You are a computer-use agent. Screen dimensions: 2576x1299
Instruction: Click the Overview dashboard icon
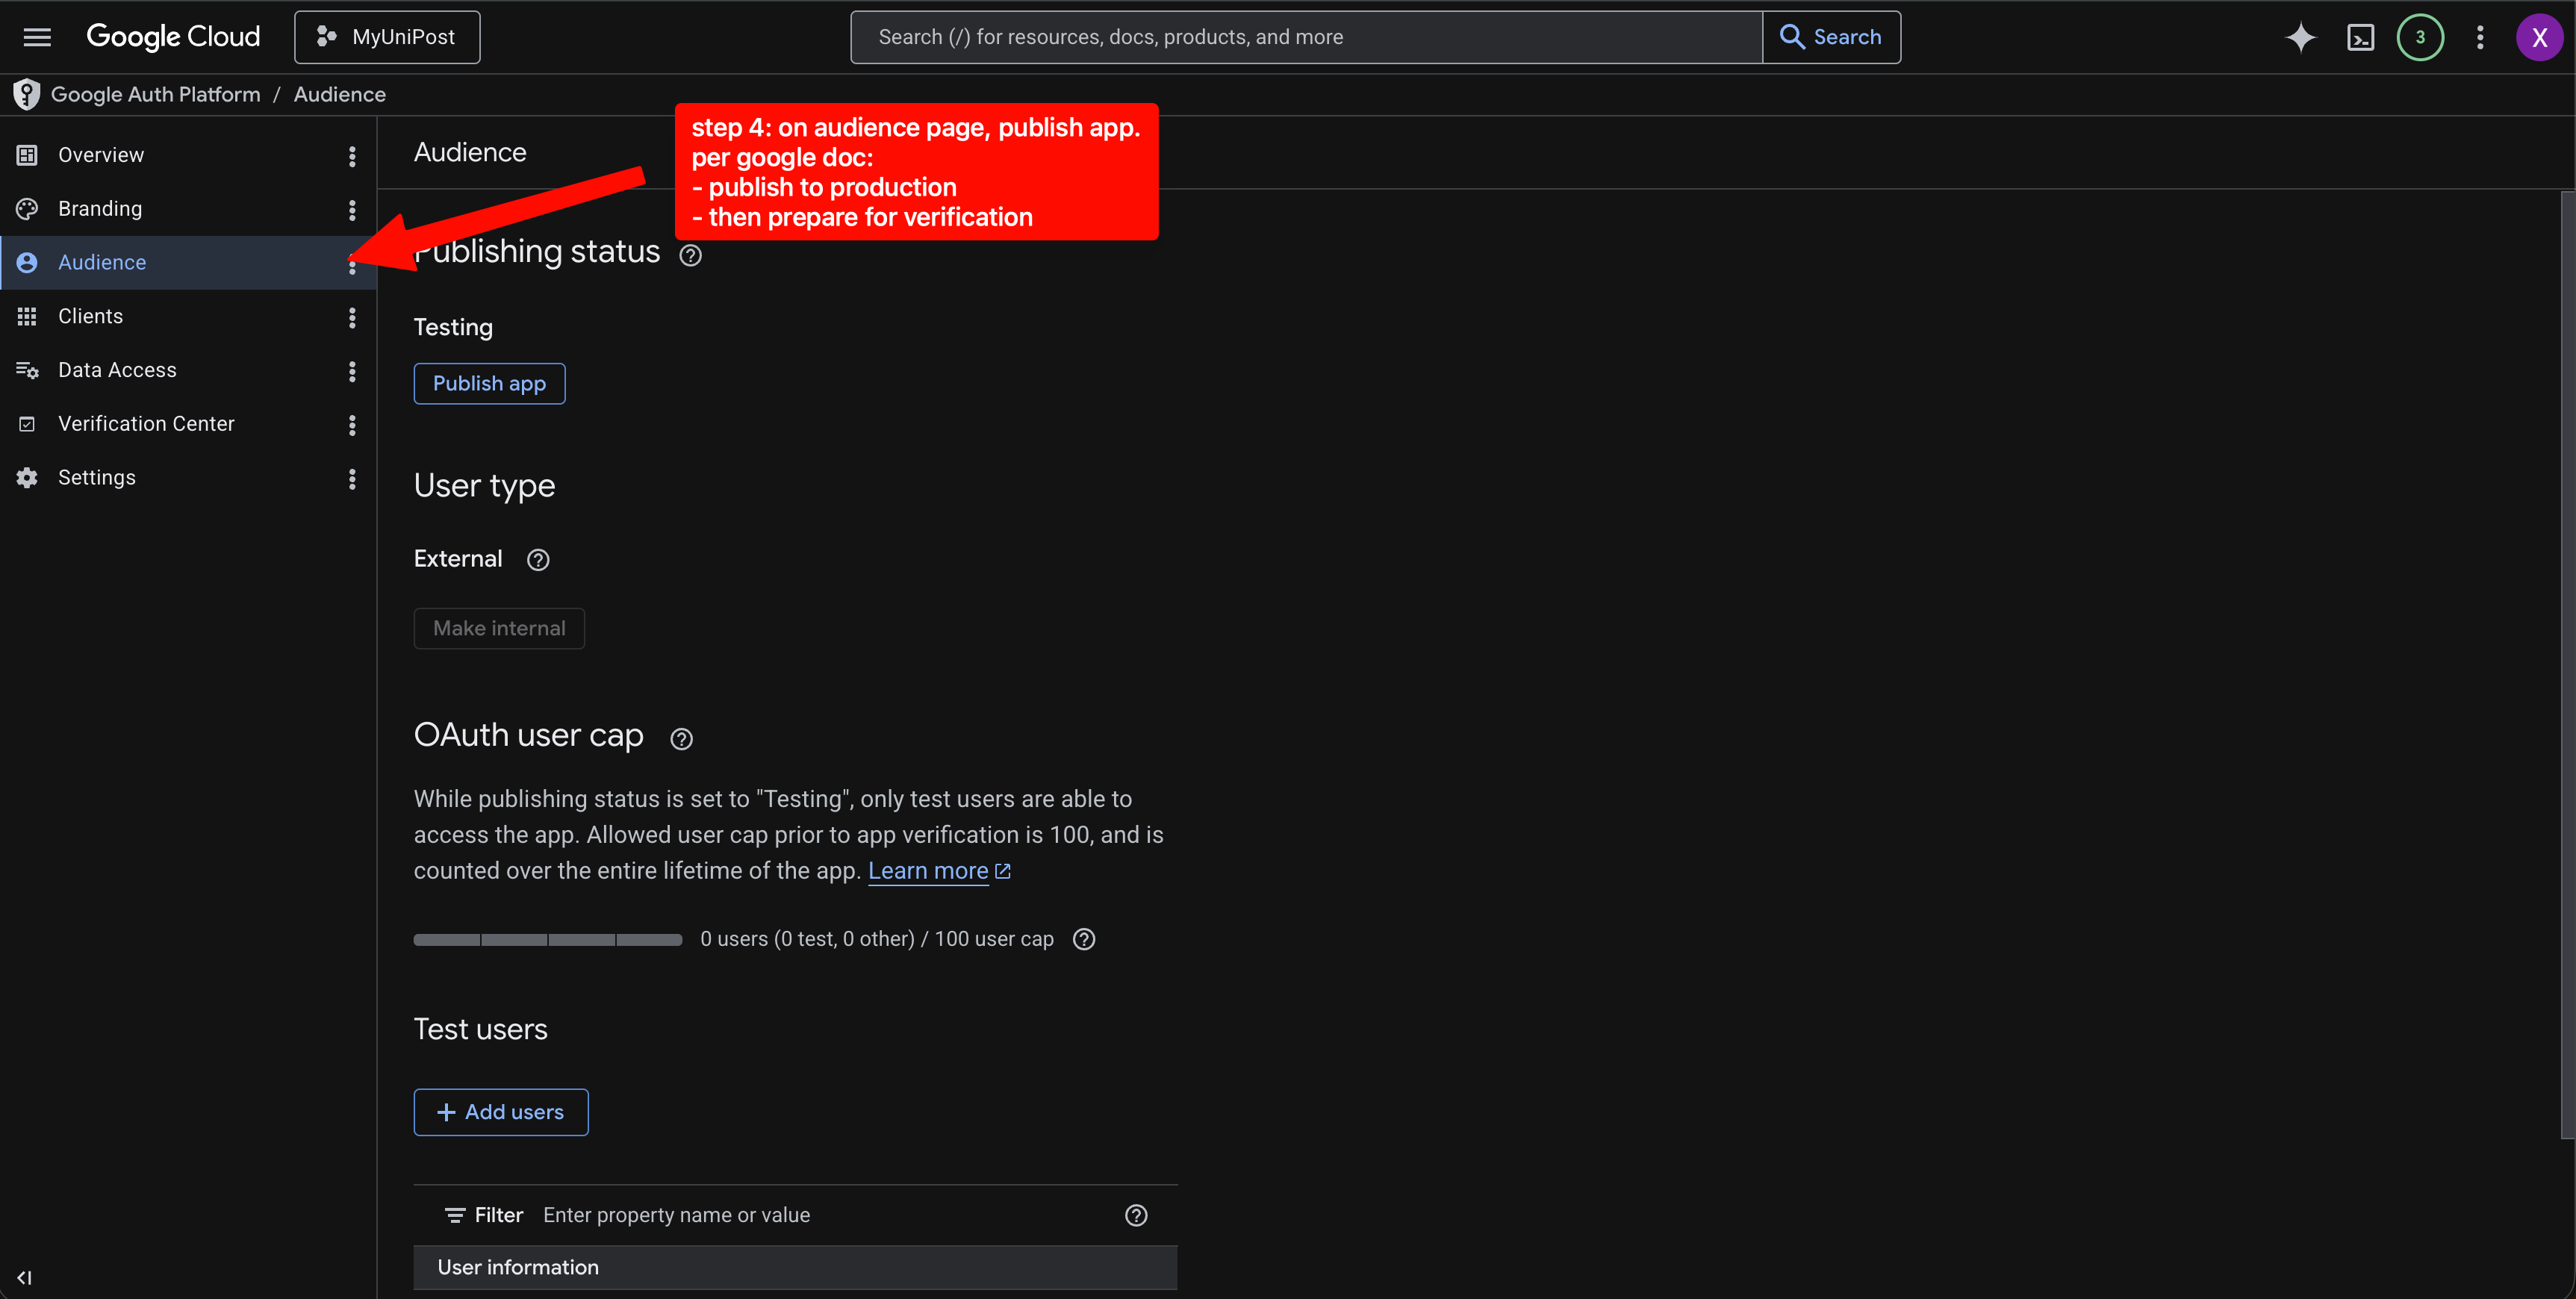click(x=27, y=155)
